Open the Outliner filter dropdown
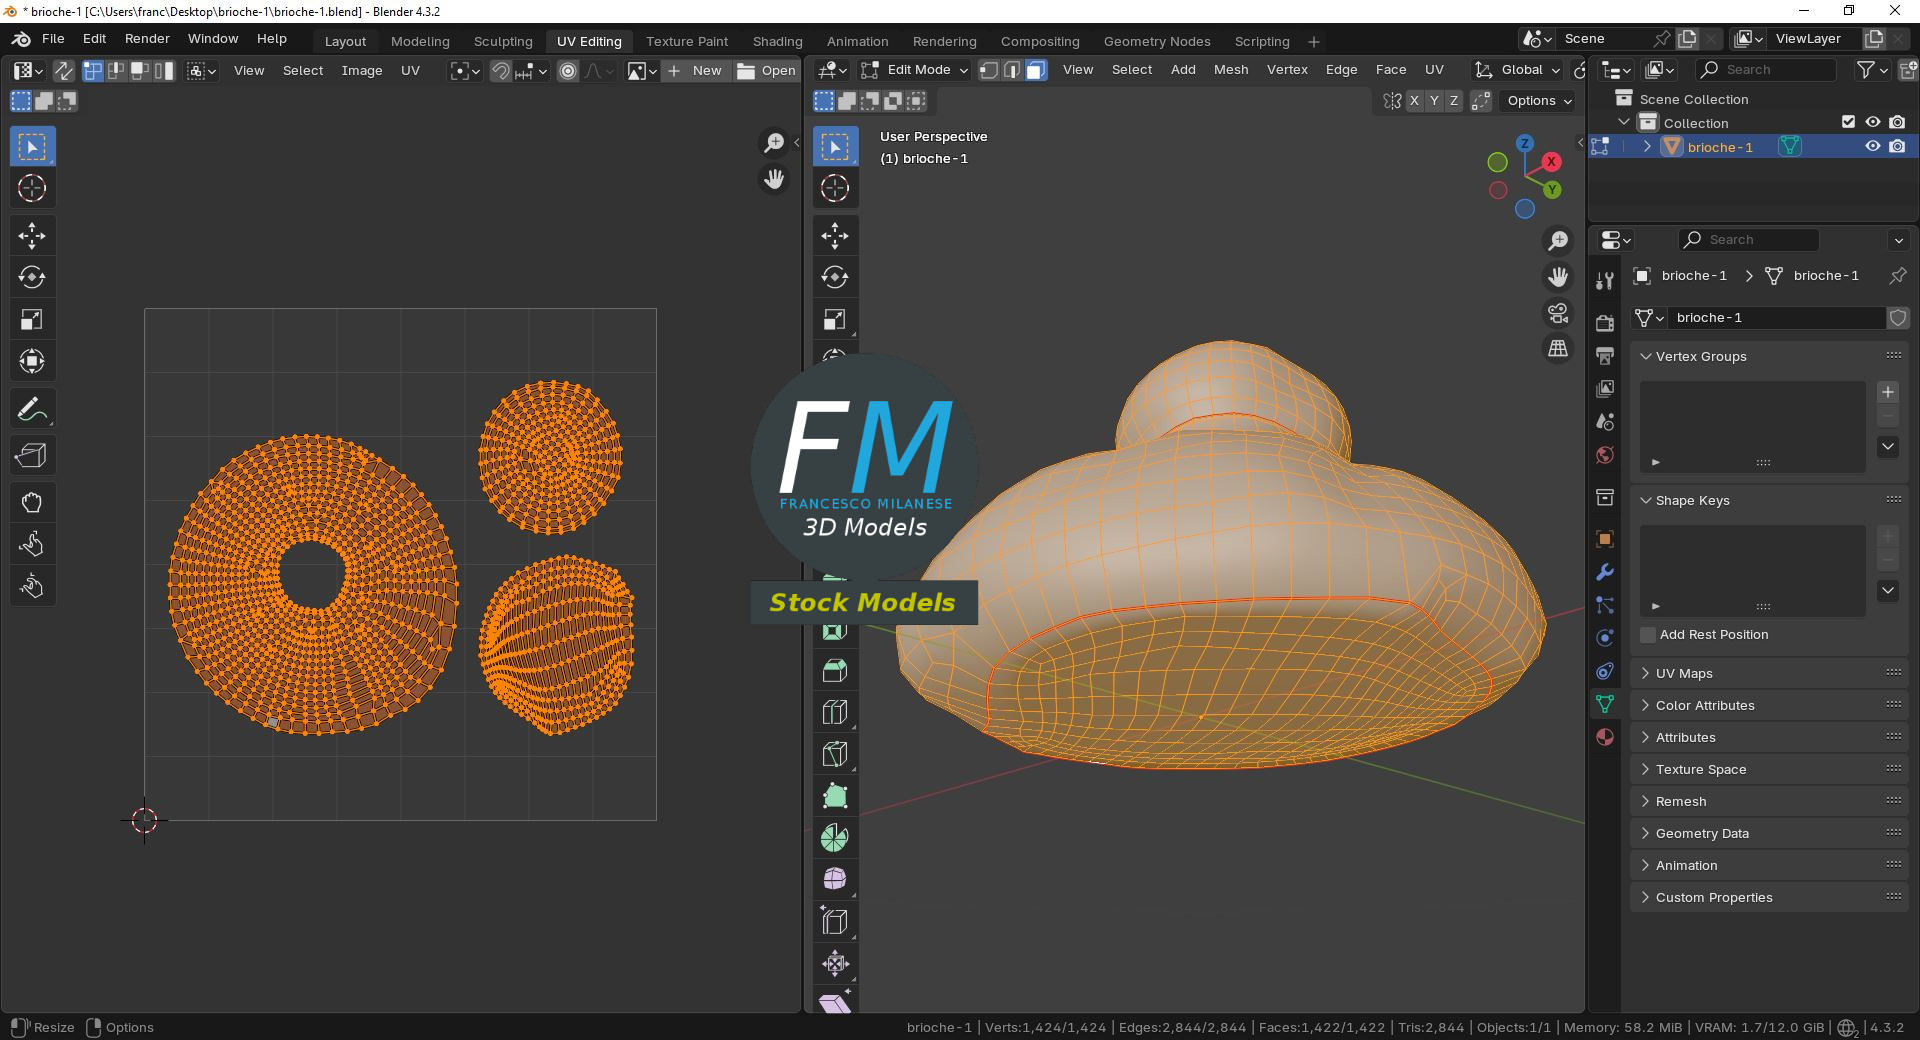1920x1040 pixels. click(1872, 70)
